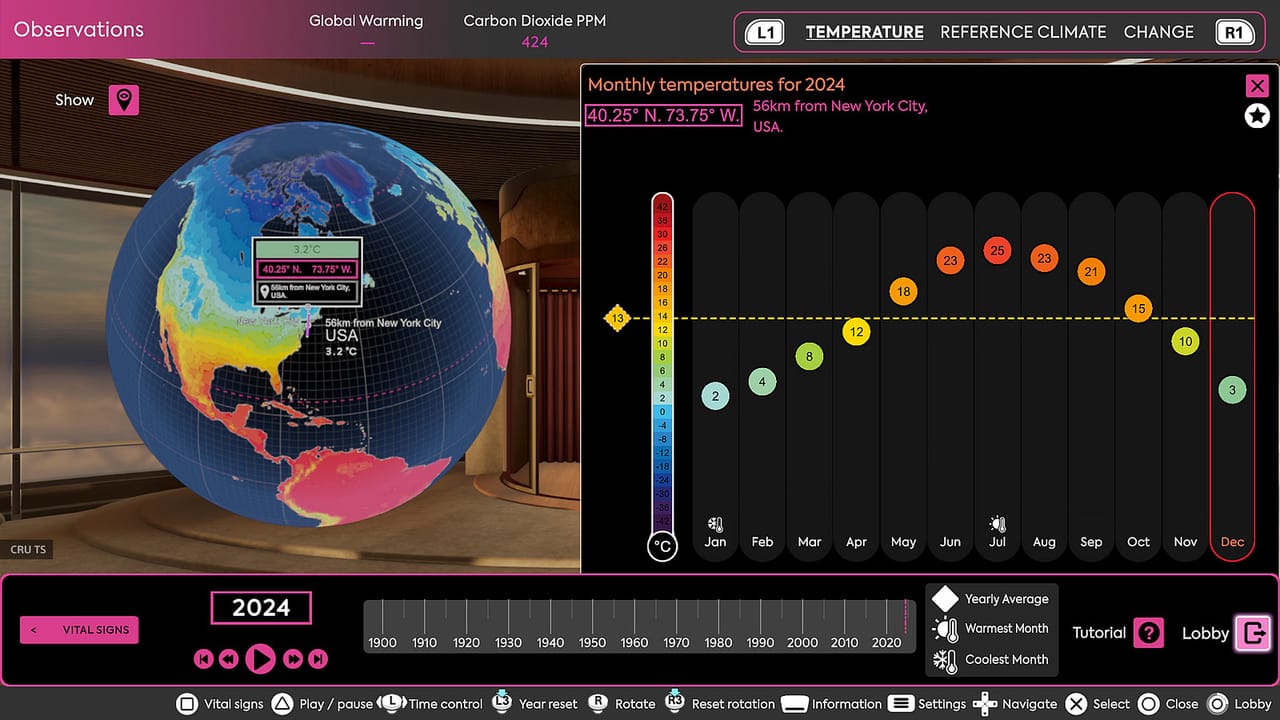Click the Information icon in the controls hint bar
The height and width of the screenshot is (720, 1280).
click(793, 704)
